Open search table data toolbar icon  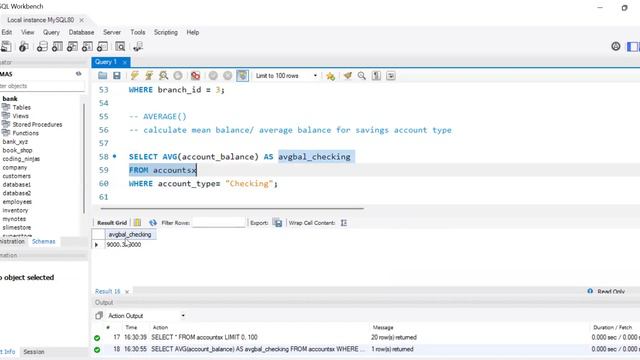tap(120, 47)
